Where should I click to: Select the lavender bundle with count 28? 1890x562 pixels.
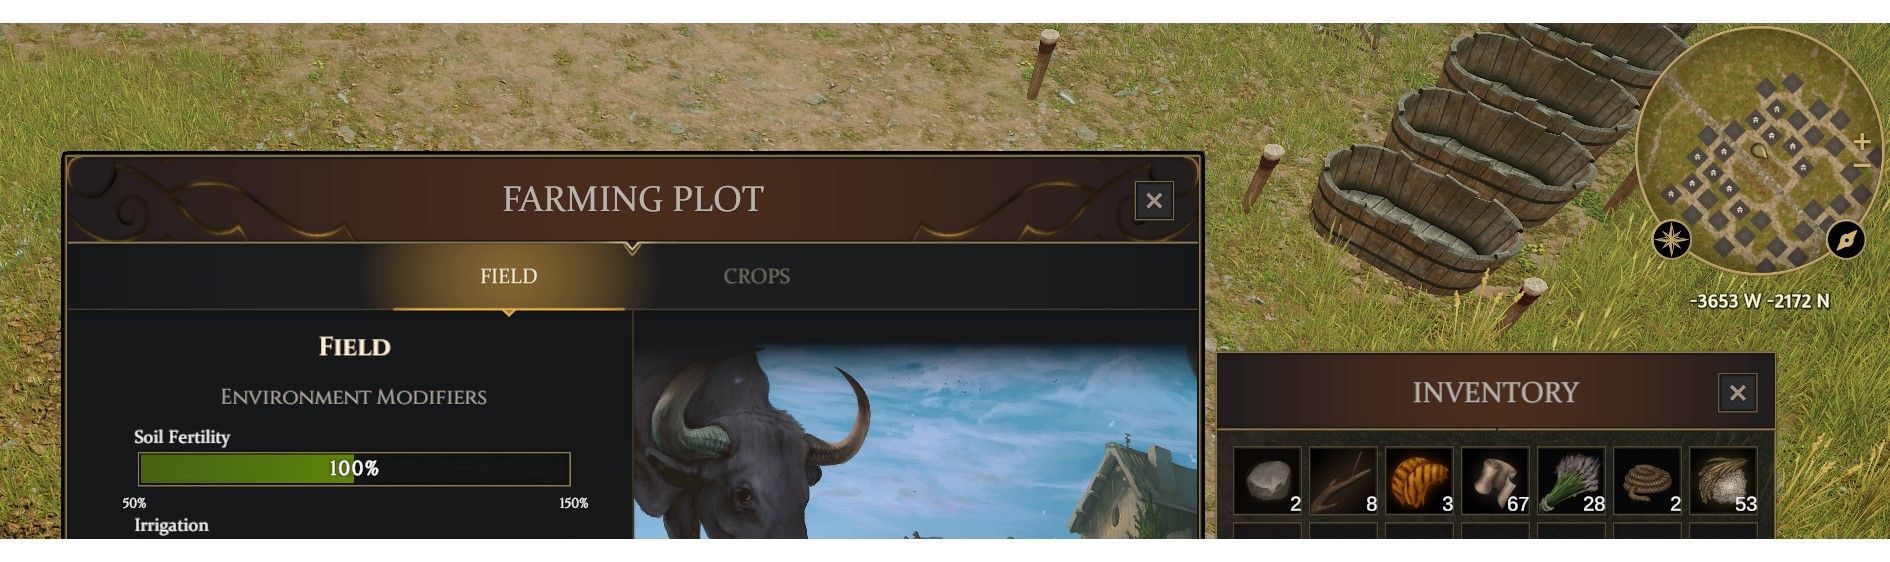(x=1572, y=481)
